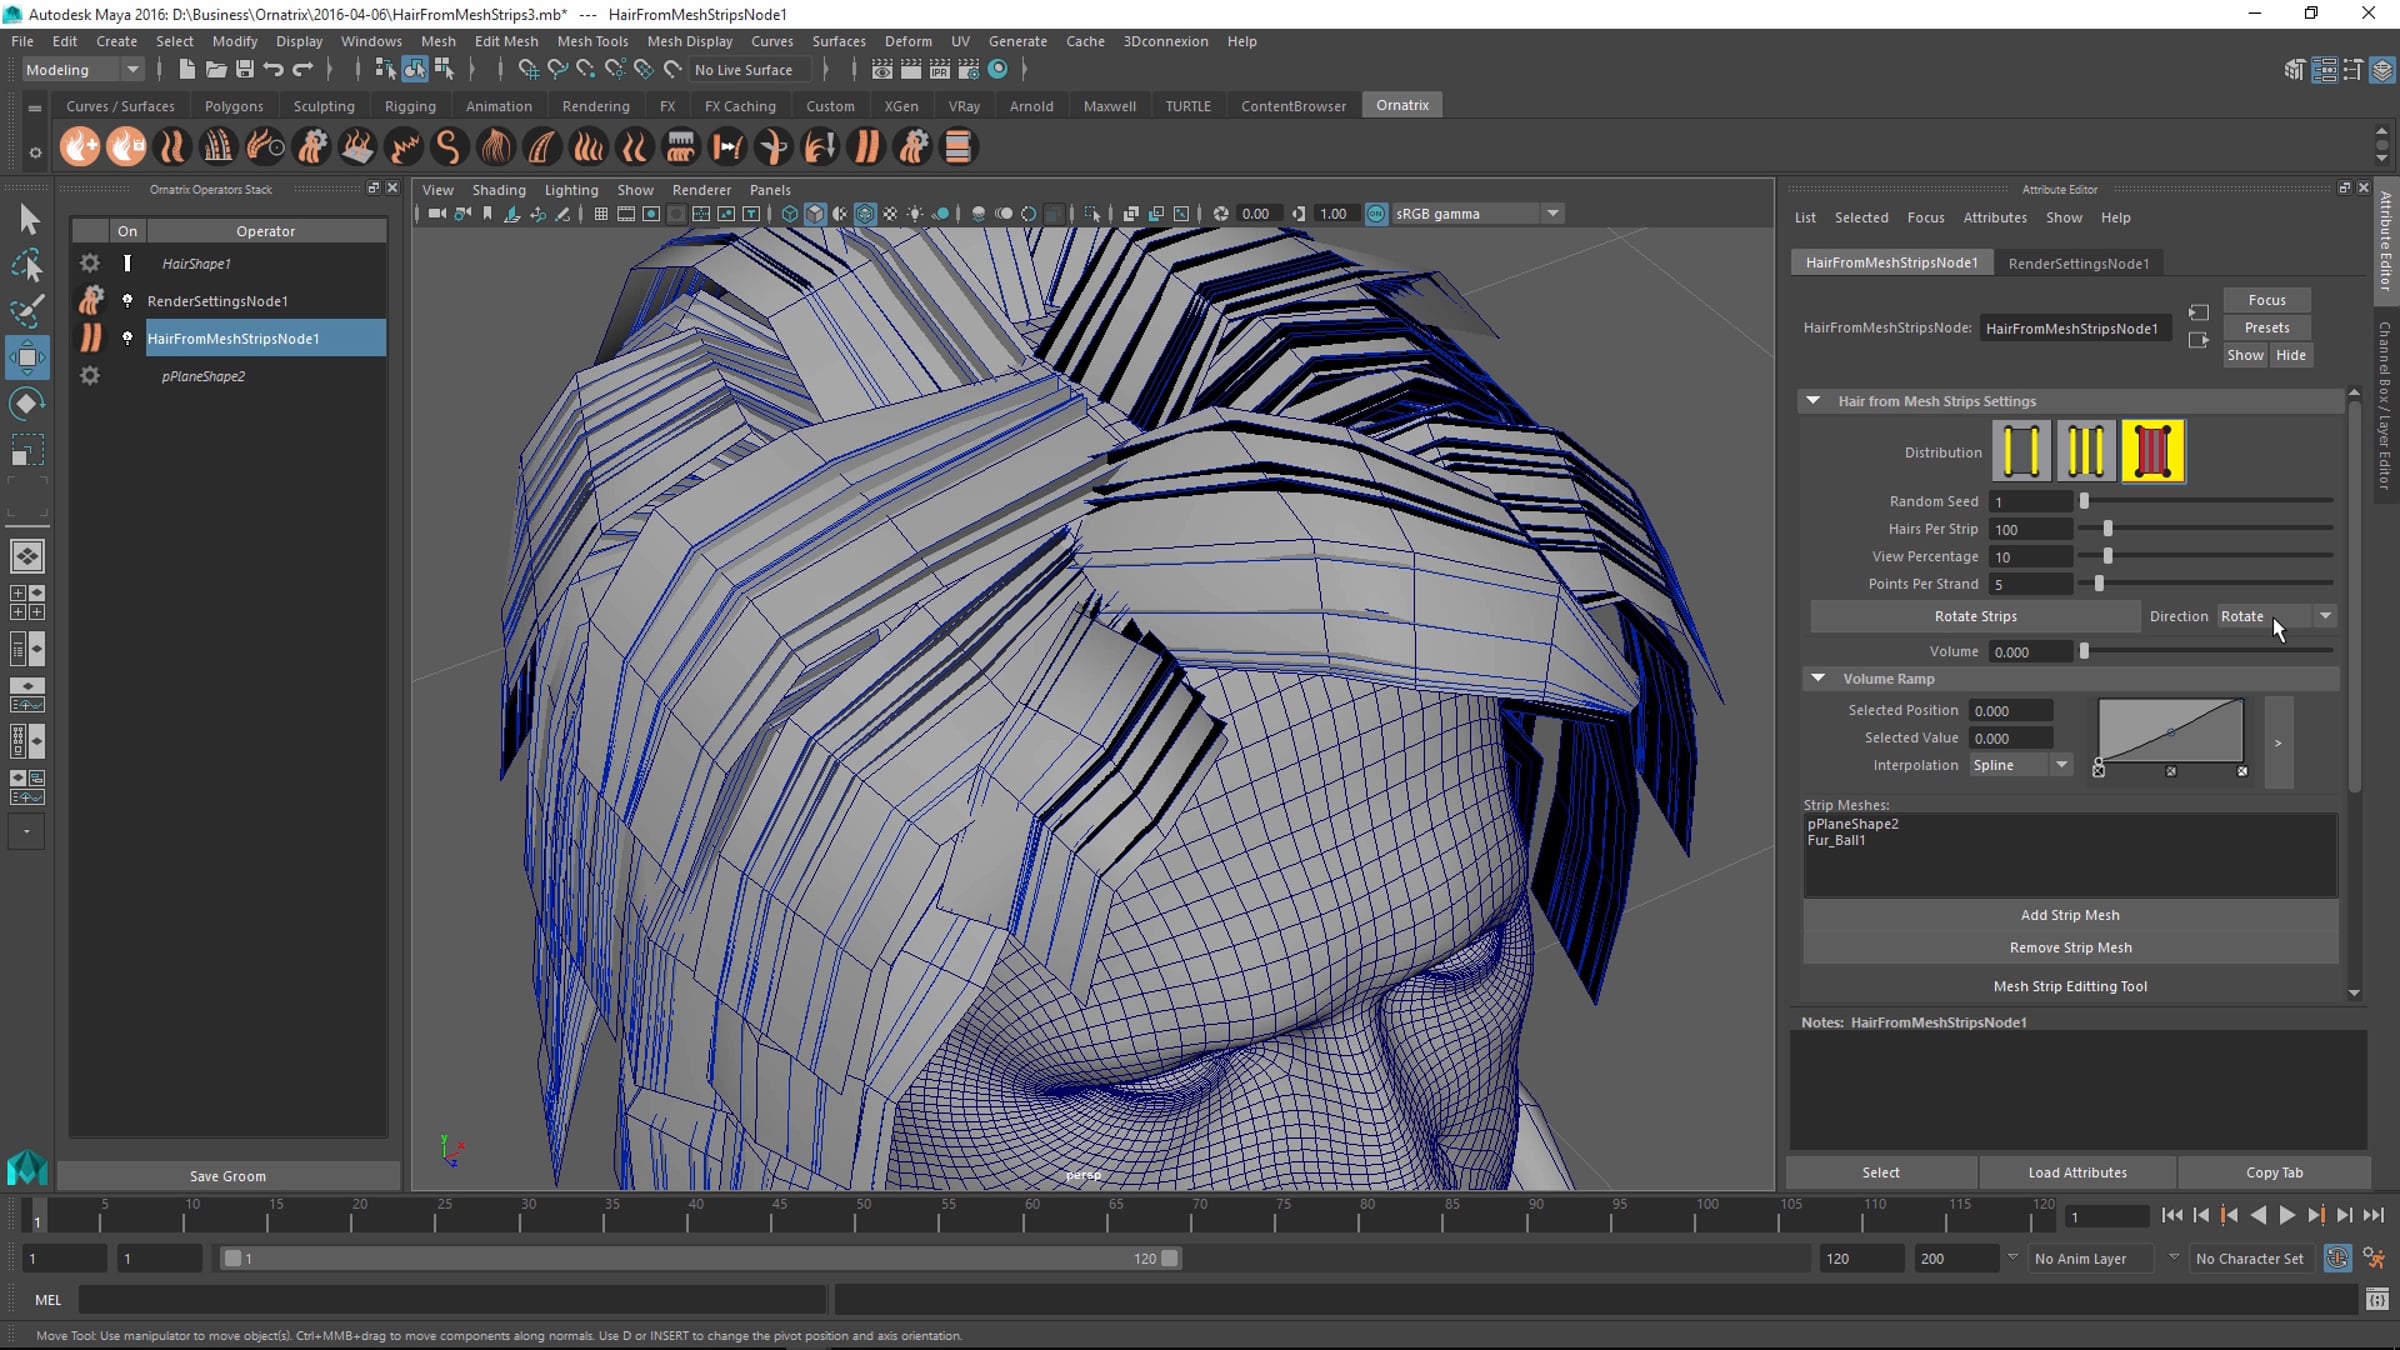Click the Points Per Strand value field
The width and height of the screenshot is (2400, 1350).
pos(2030,584)
